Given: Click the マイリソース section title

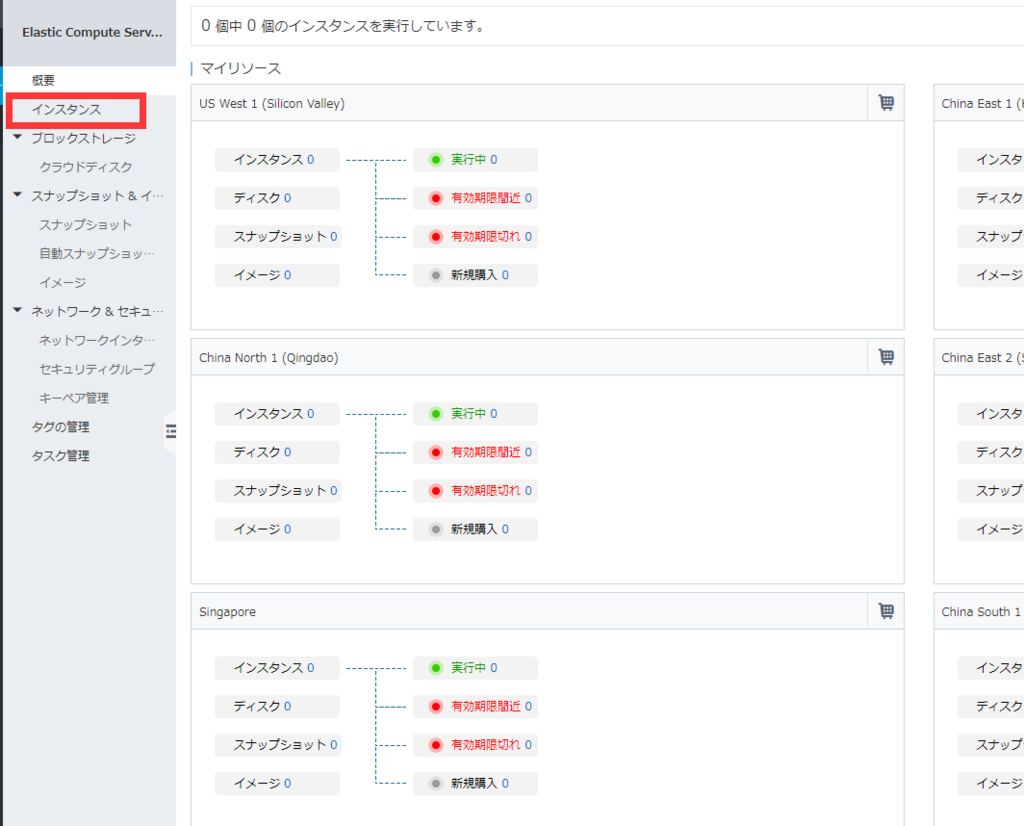Looking at the screenshot, I should [x=240, y=68].
